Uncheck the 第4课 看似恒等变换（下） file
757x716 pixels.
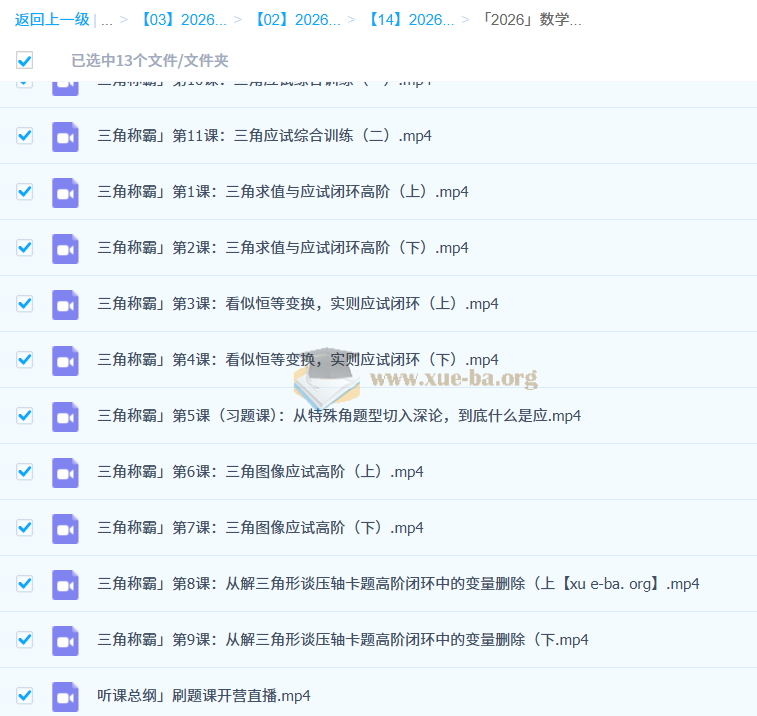click(25, 360)
